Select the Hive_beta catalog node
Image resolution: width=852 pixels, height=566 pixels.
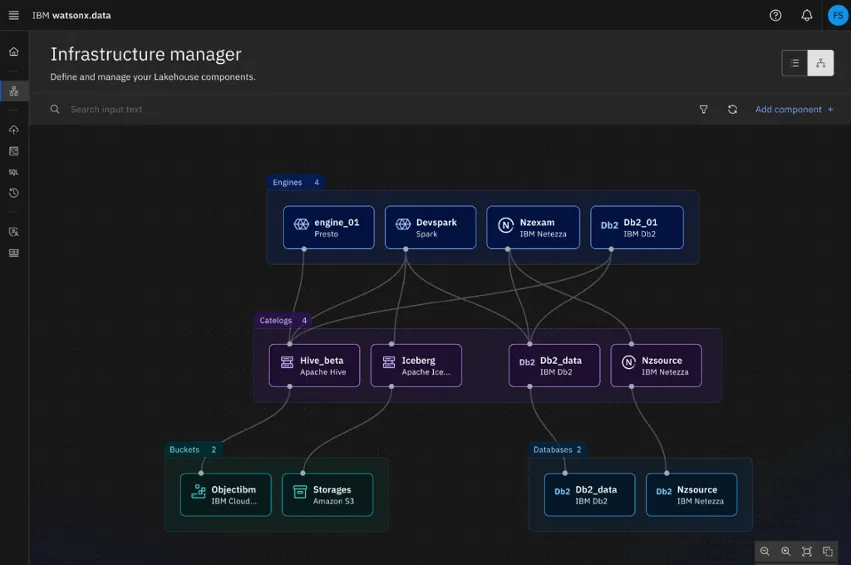click(315, 366)
